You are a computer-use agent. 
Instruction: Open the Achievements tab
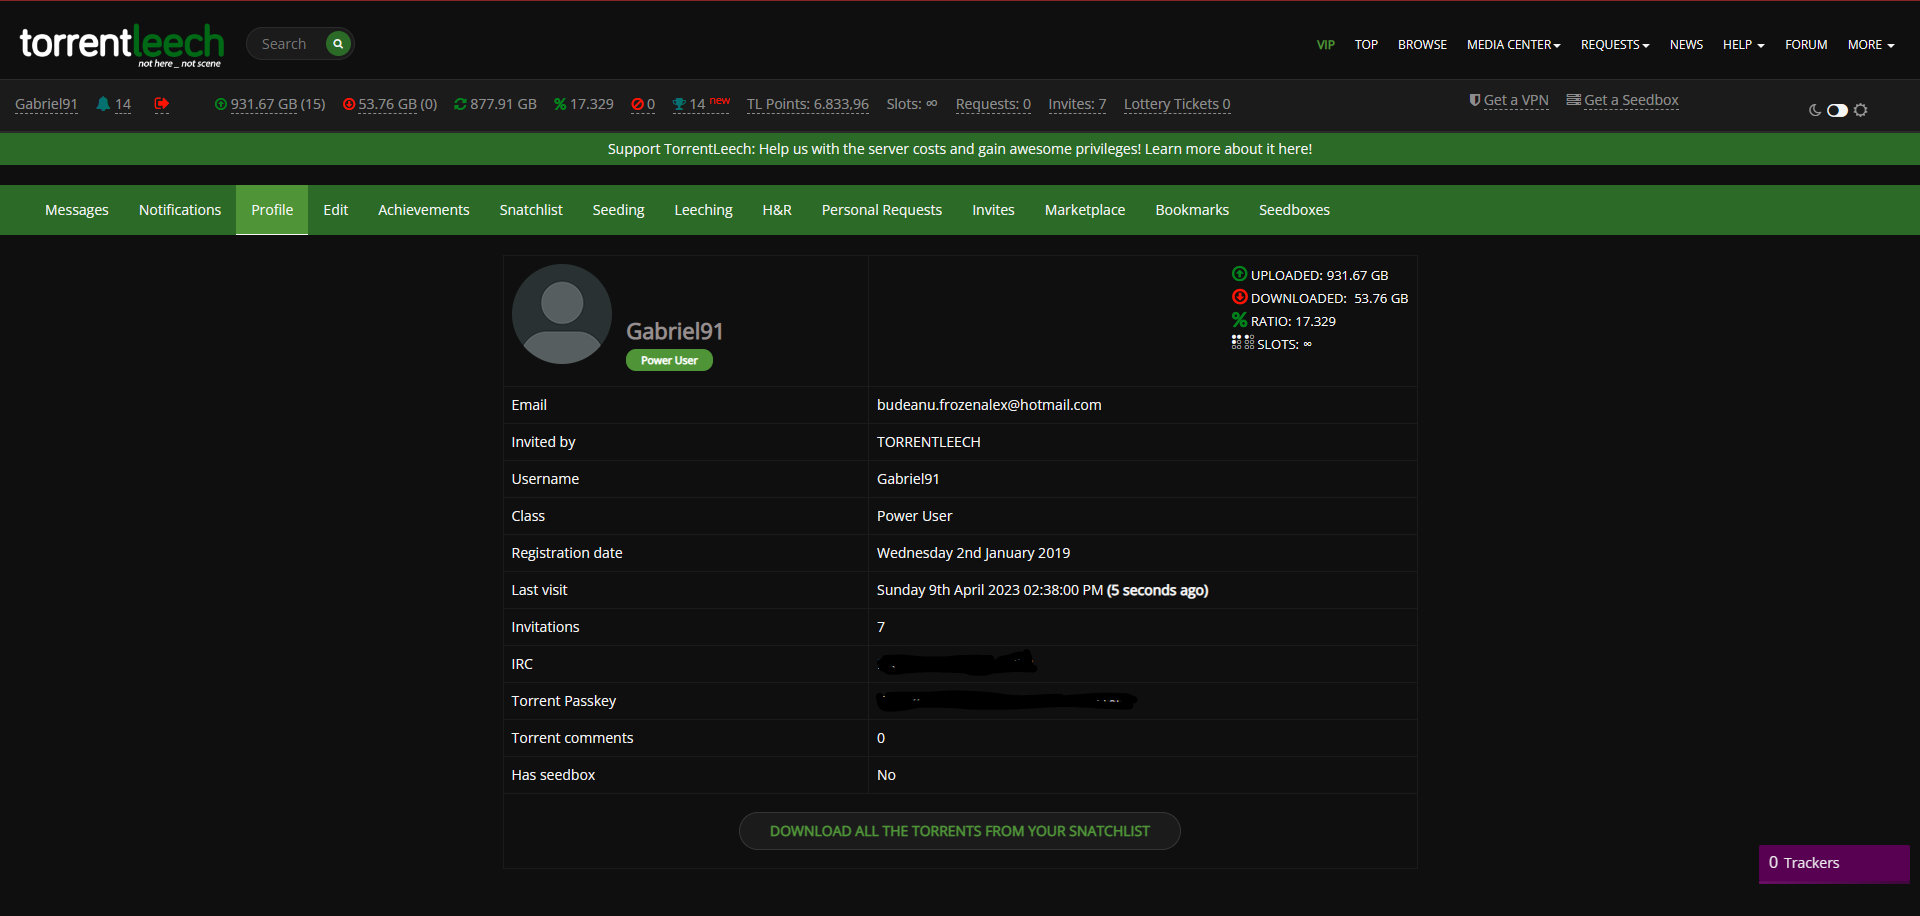tap(424, 210)
